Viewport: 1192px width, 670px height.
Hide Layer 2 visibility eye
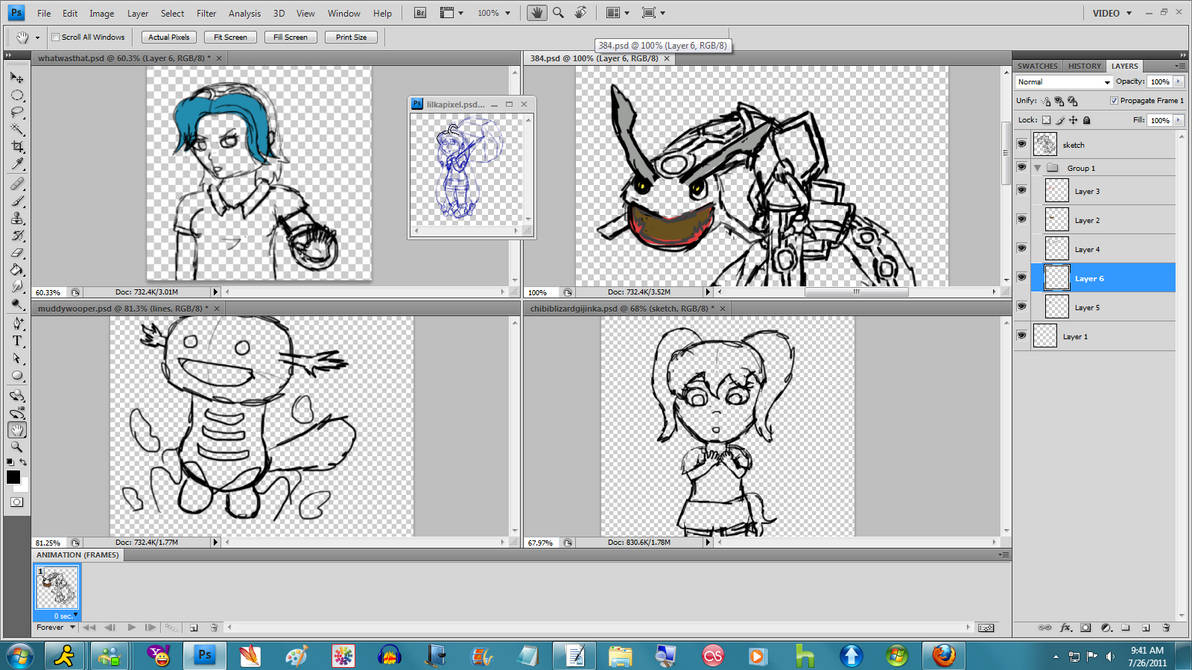(1022, 220)
